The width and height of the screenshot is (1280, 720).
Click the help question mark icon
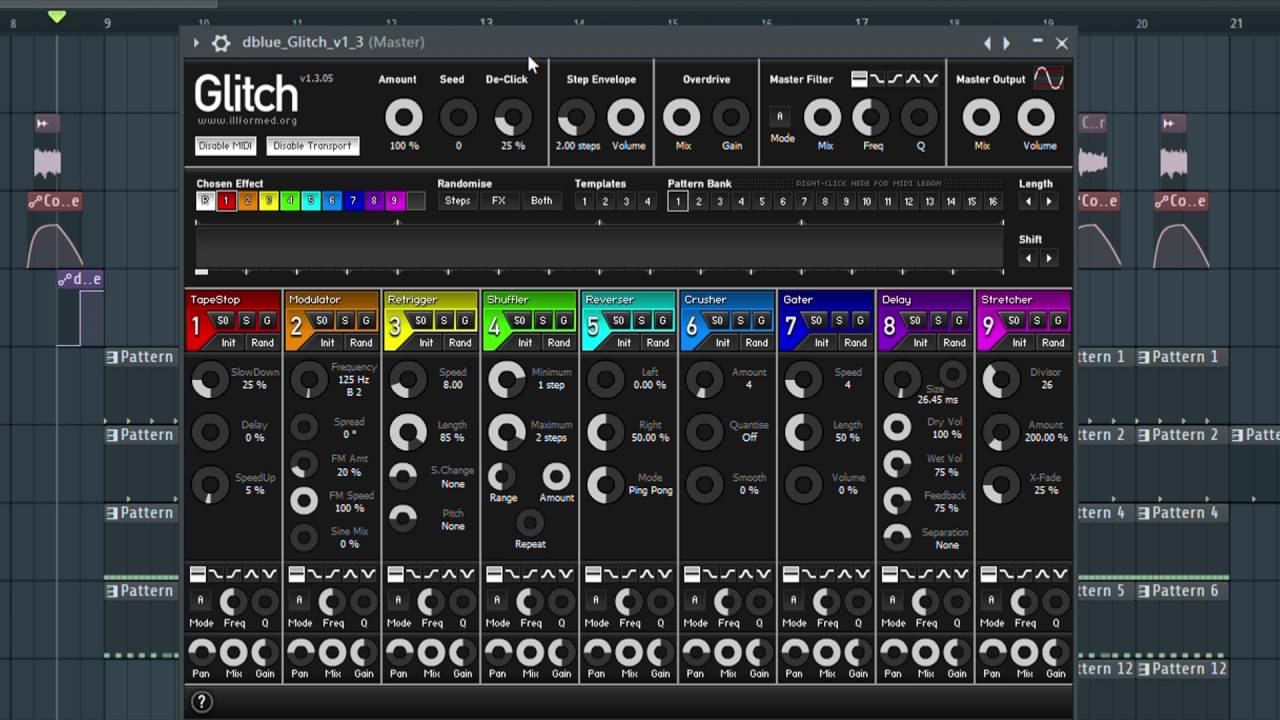pos(202,702)
